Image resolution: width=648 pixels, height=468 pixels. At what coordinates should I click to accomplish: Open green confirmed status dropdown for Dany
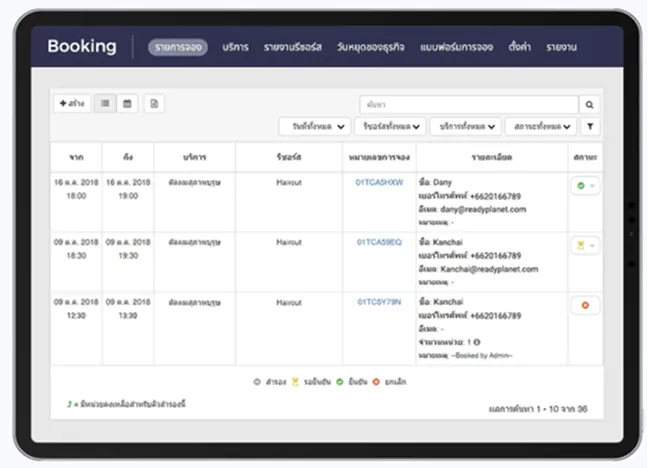(585, 186)
